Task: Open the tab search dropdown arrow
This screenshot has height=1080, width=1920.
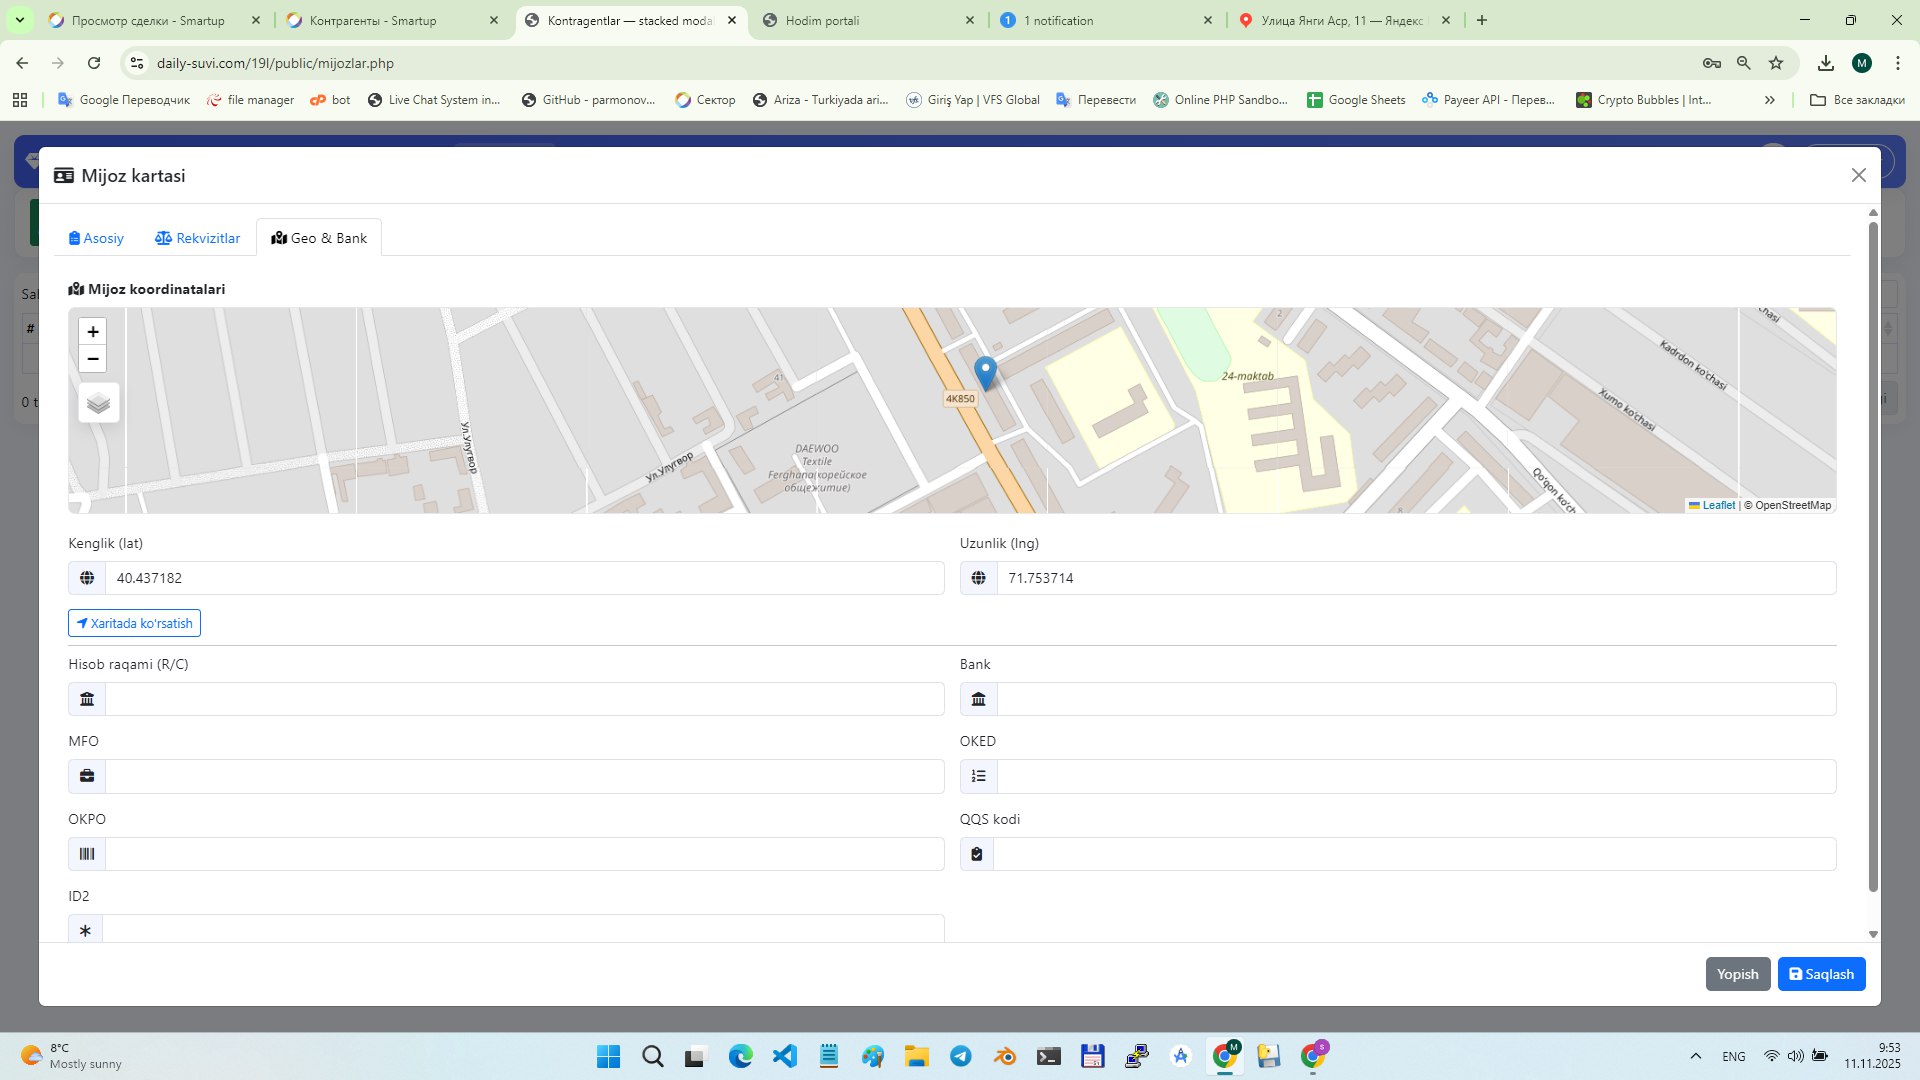Action: coord(19,20)
